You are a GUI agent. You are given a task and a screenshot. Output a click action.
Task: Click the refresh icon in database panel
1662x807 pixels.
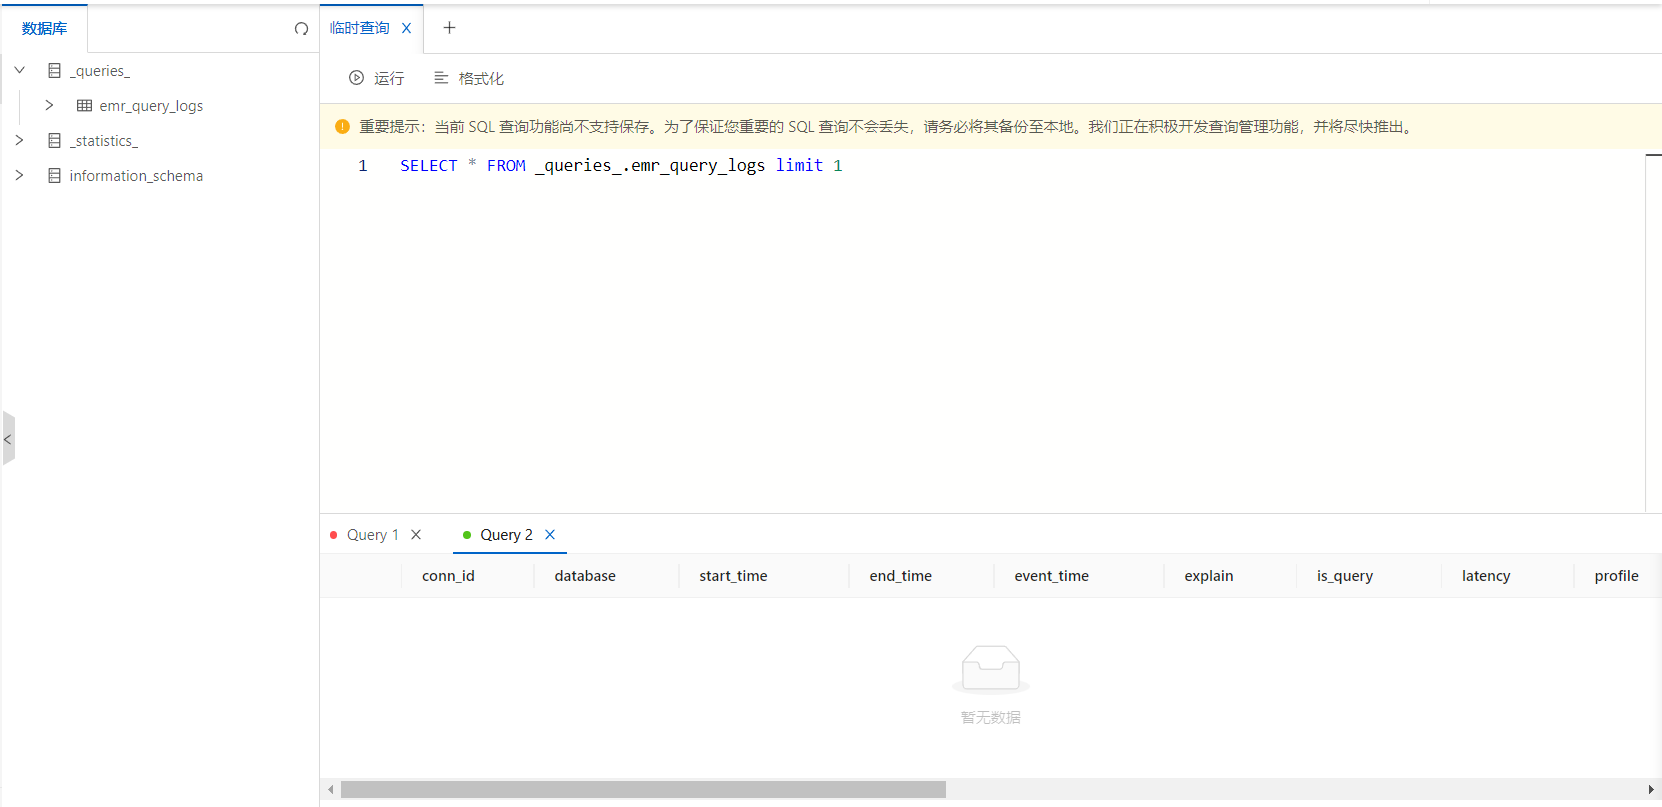(301, 29)
